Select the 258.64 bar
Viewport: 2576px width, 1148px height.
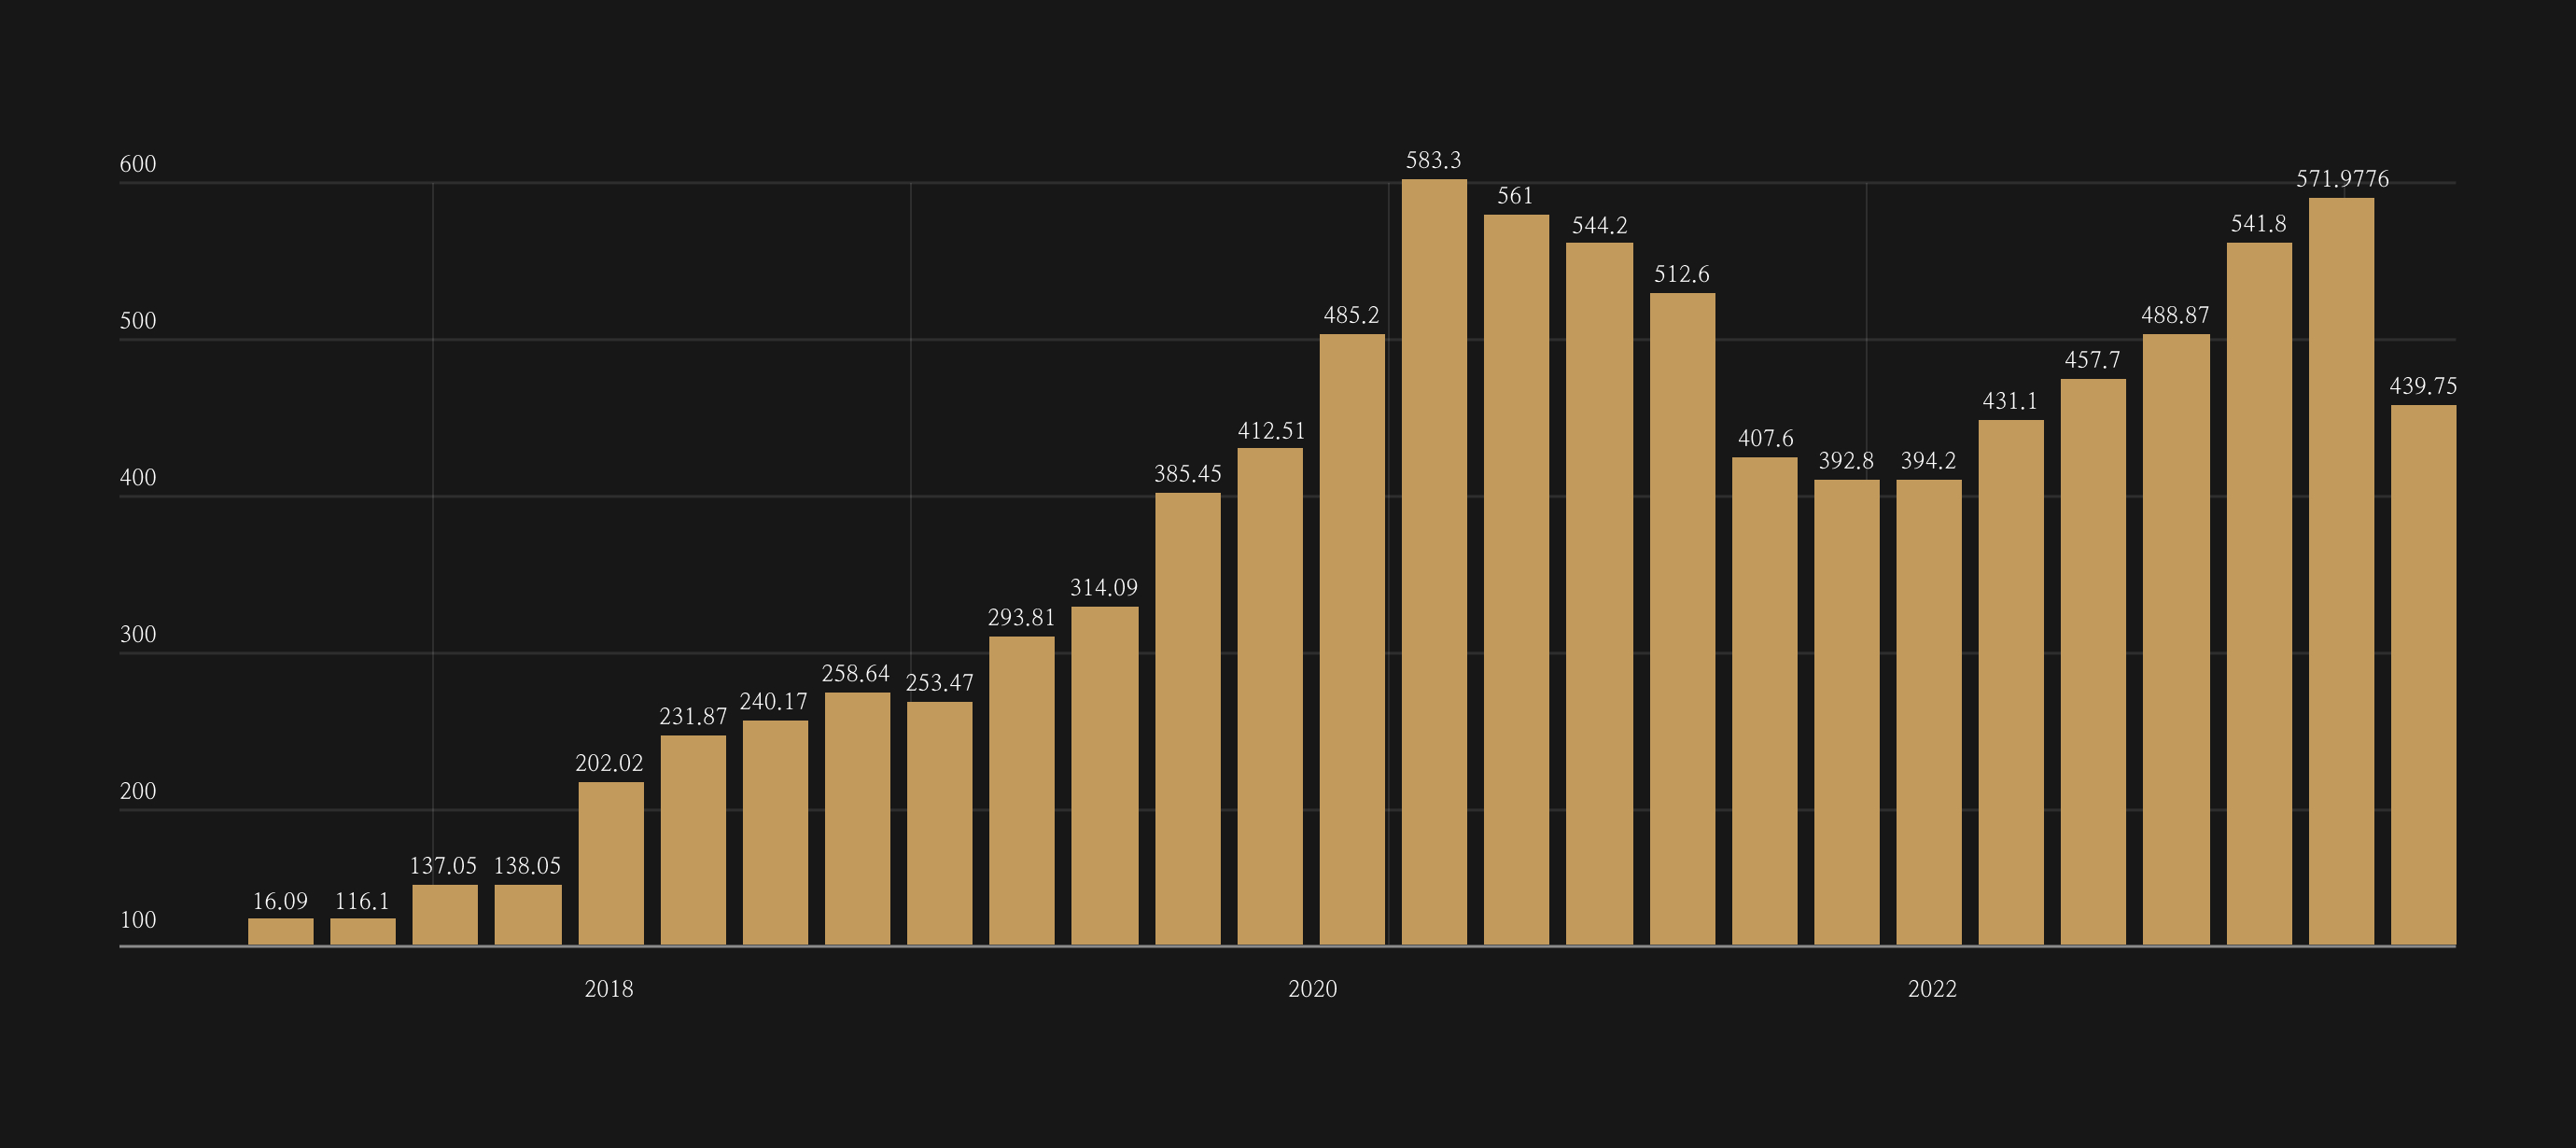pyautogui.click(x=857, y=819)
